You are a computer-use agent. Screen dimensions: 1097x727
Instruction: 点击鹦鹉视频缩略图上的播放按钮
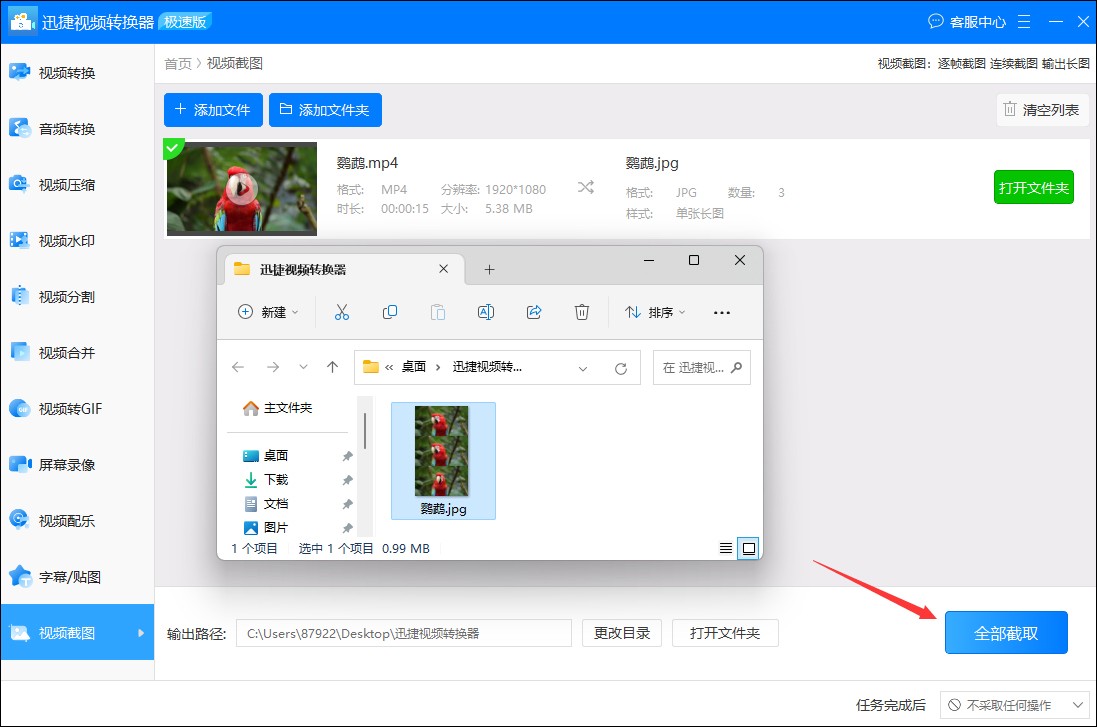[x=241, y=189]
